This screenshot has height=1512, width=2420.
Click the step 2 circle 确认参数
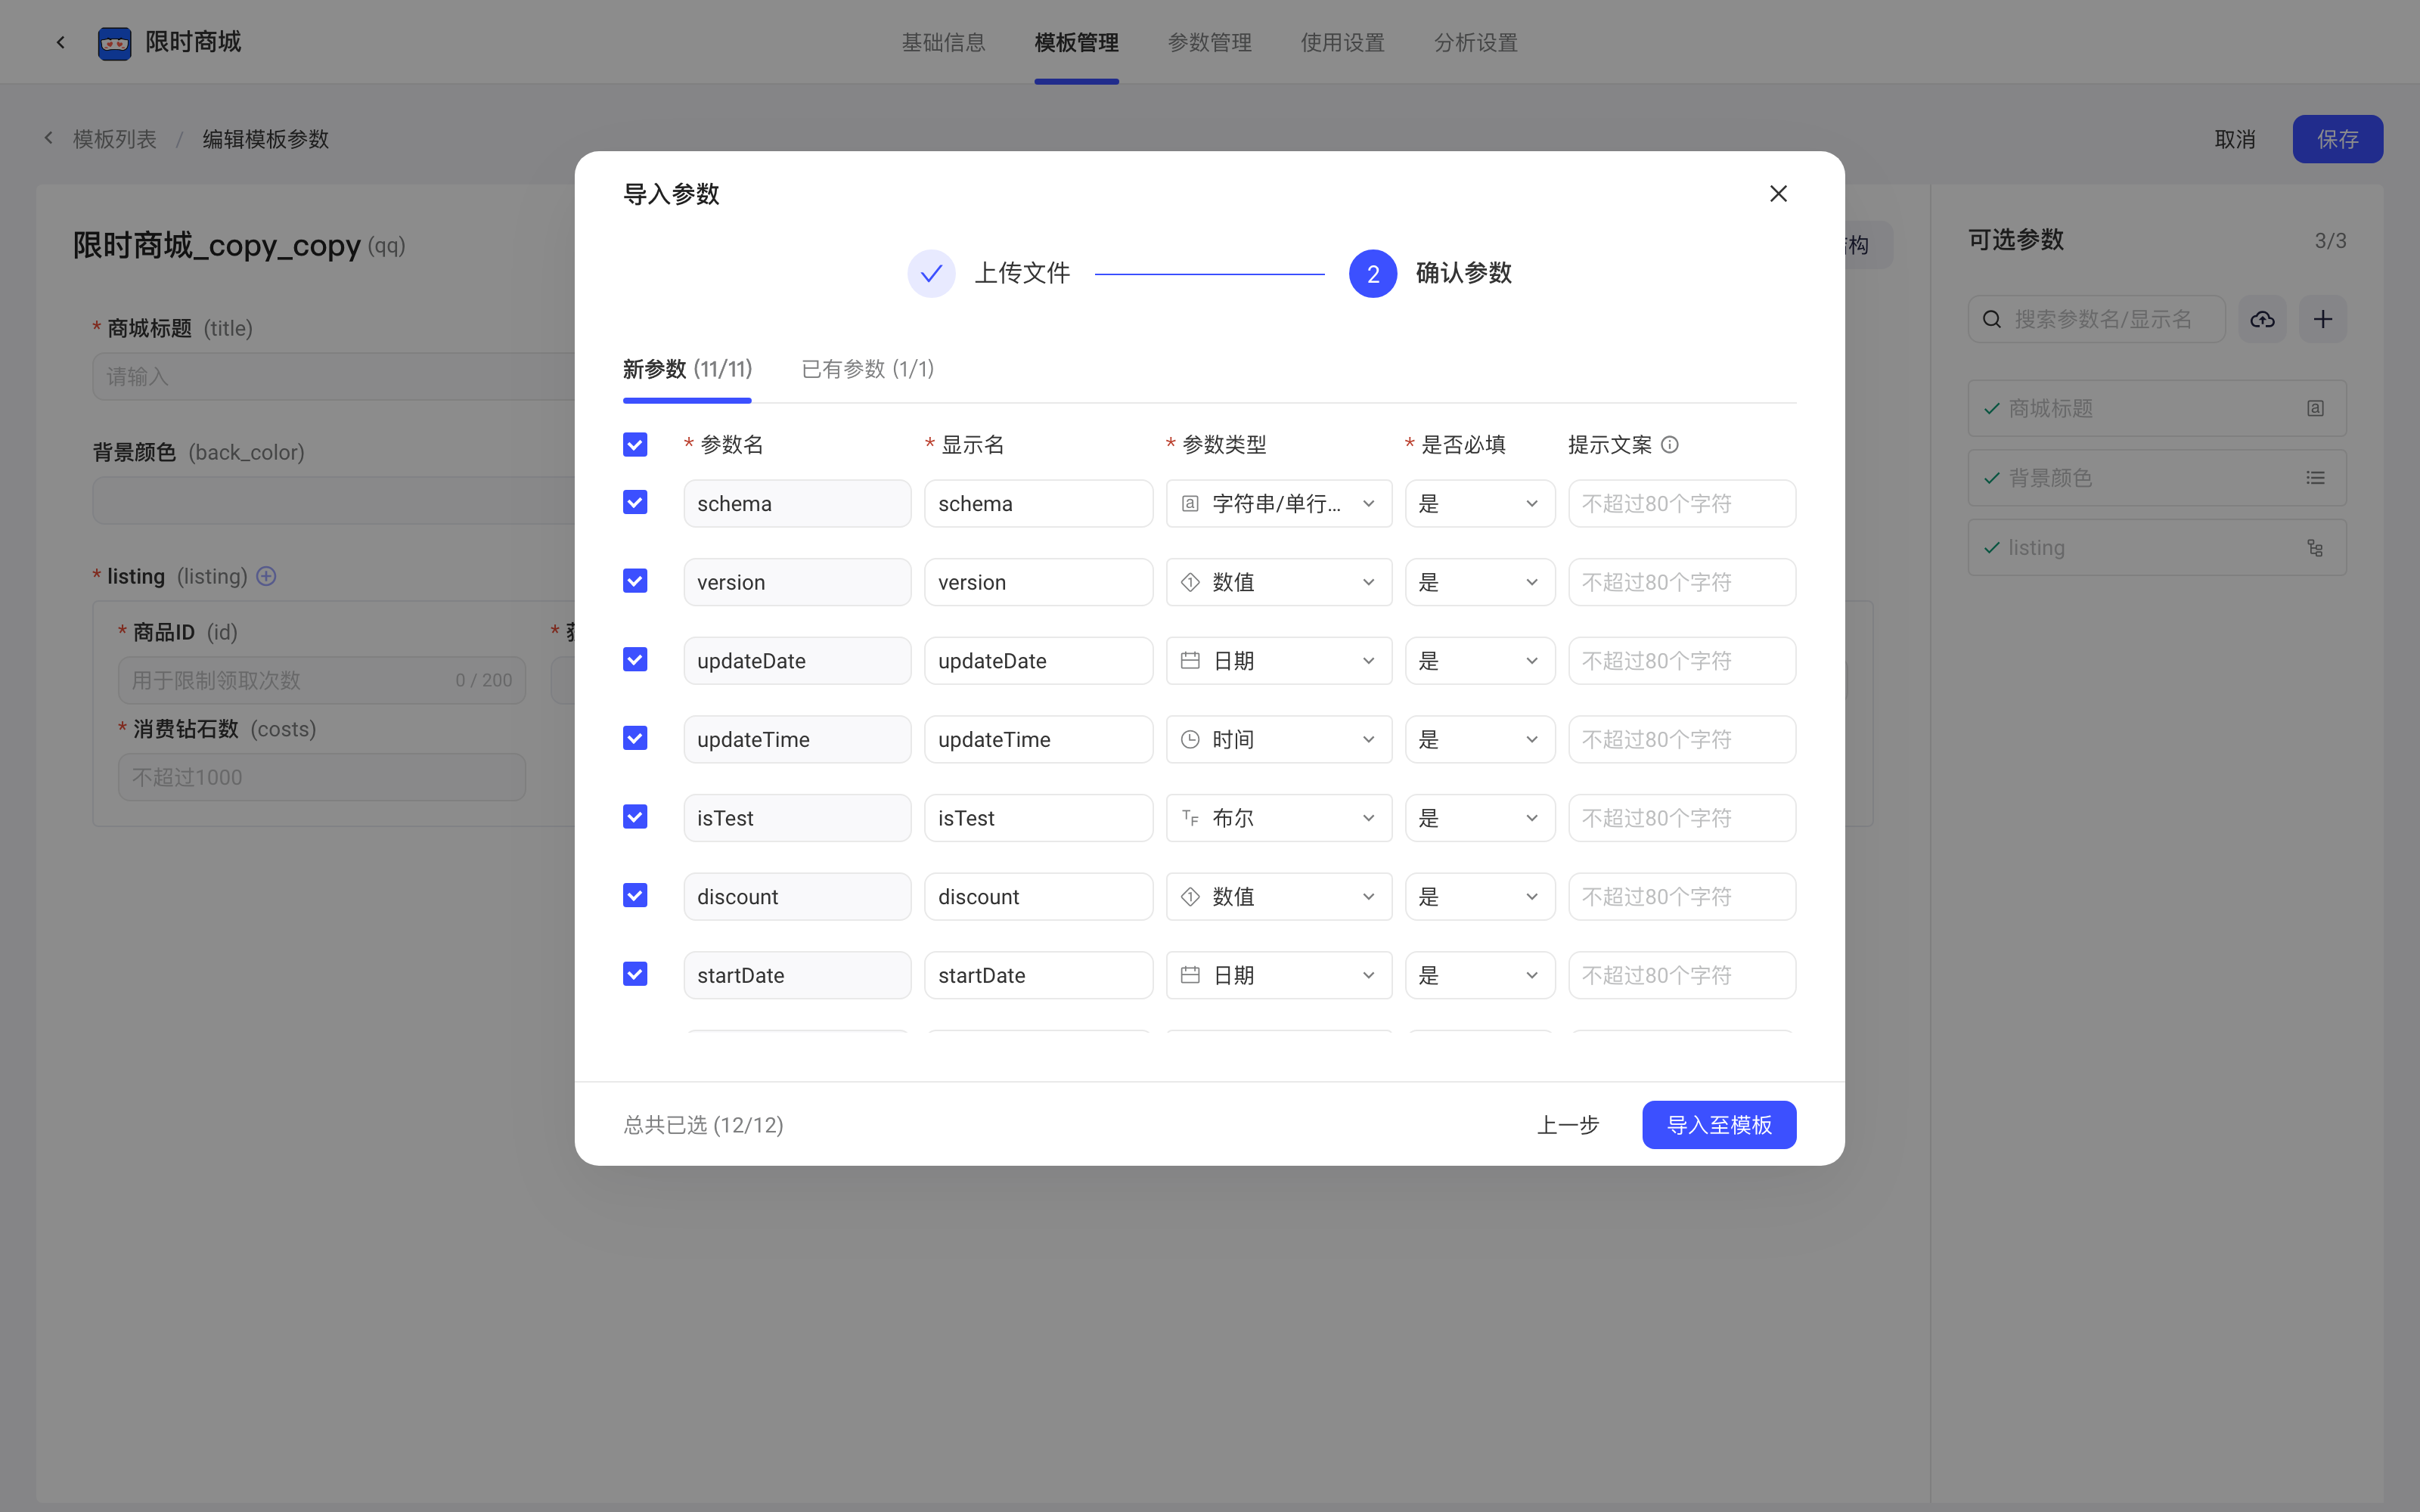[x=1373, y=273]
